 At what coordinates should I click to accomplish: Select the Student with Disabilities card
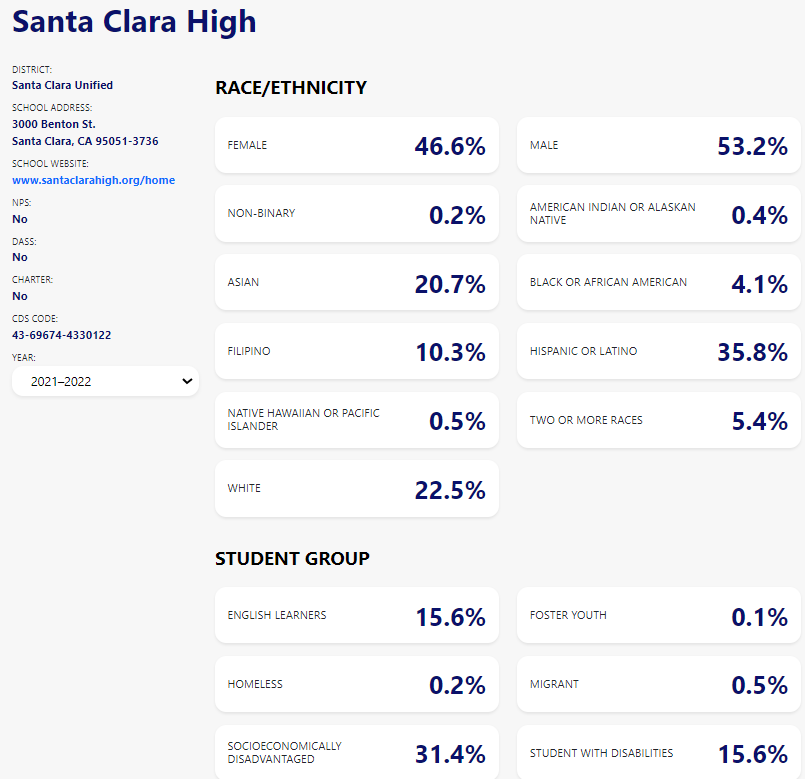(x=658, y=753)
